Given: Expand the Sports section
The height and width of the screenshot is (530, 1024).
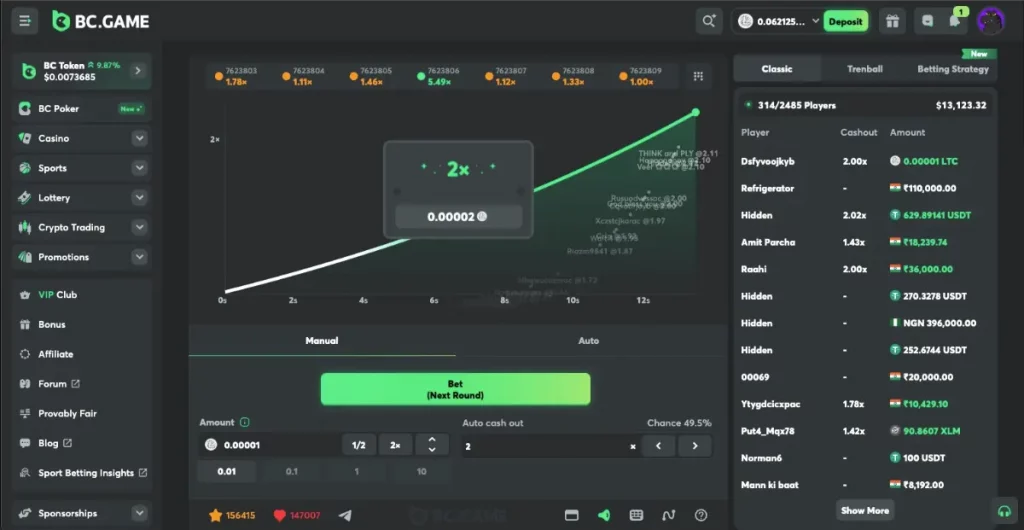Looking at the screenshot, I should 139,168.
